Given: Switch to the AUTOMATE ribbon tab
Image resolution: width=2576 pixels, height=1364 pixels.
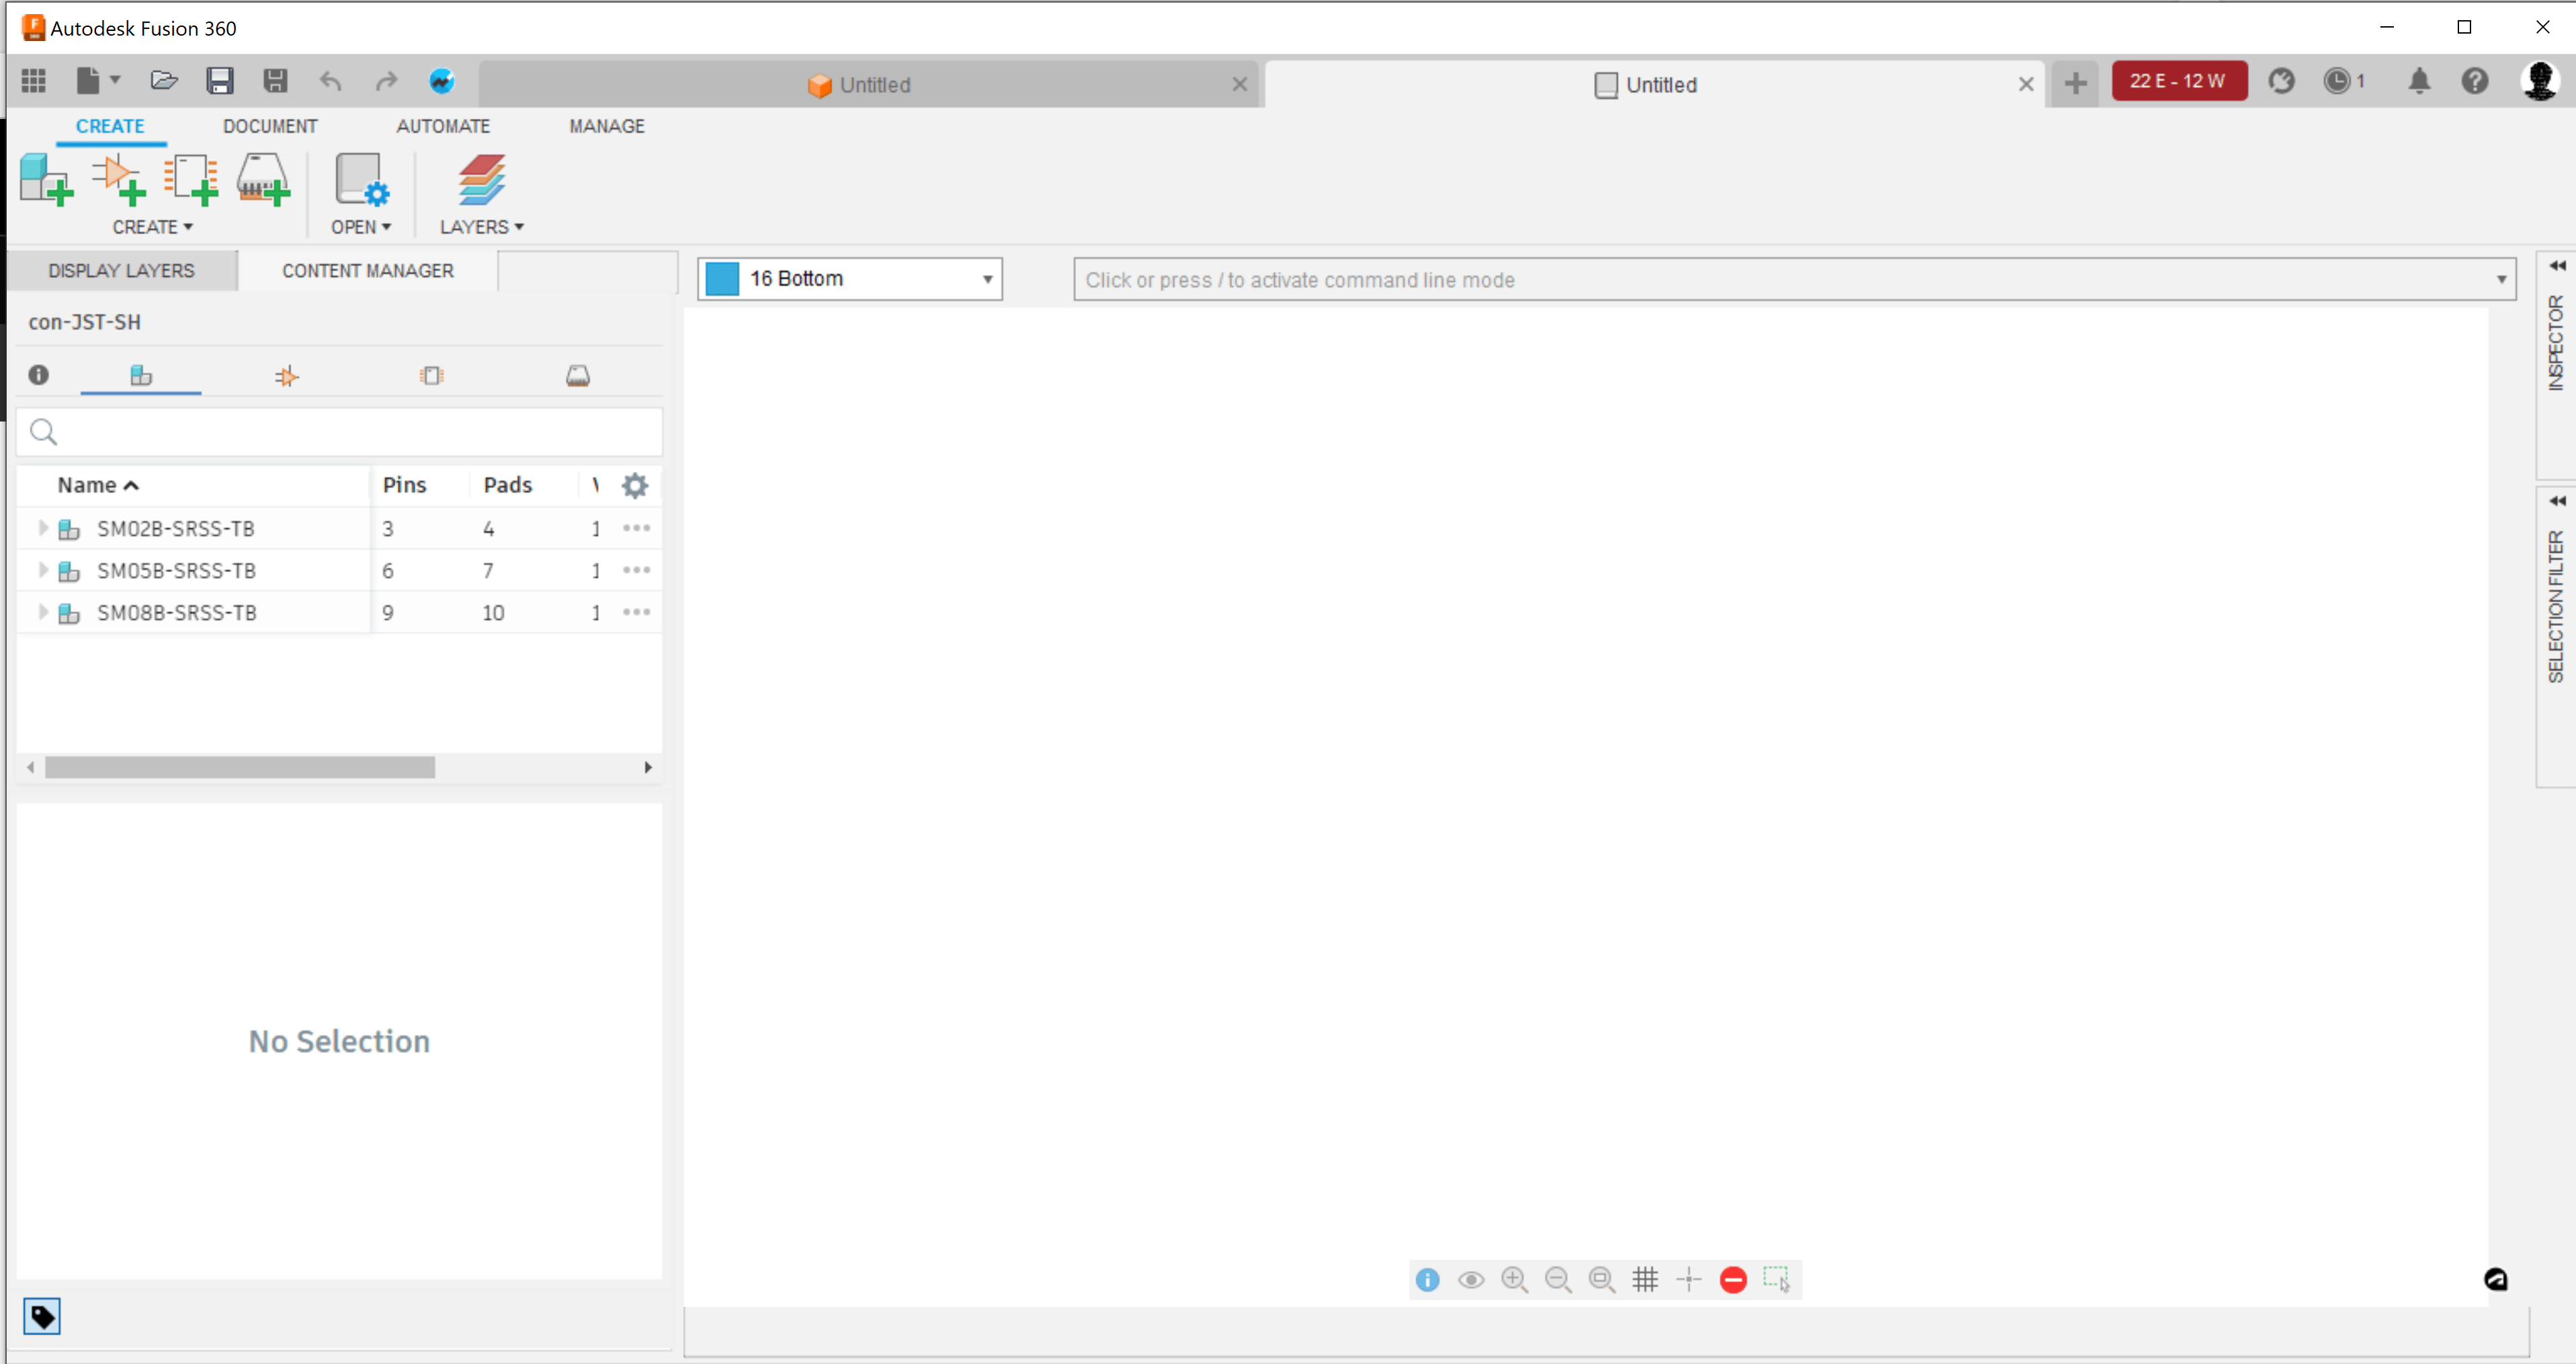Looking at the screenshot, I should tap(443, 126).
